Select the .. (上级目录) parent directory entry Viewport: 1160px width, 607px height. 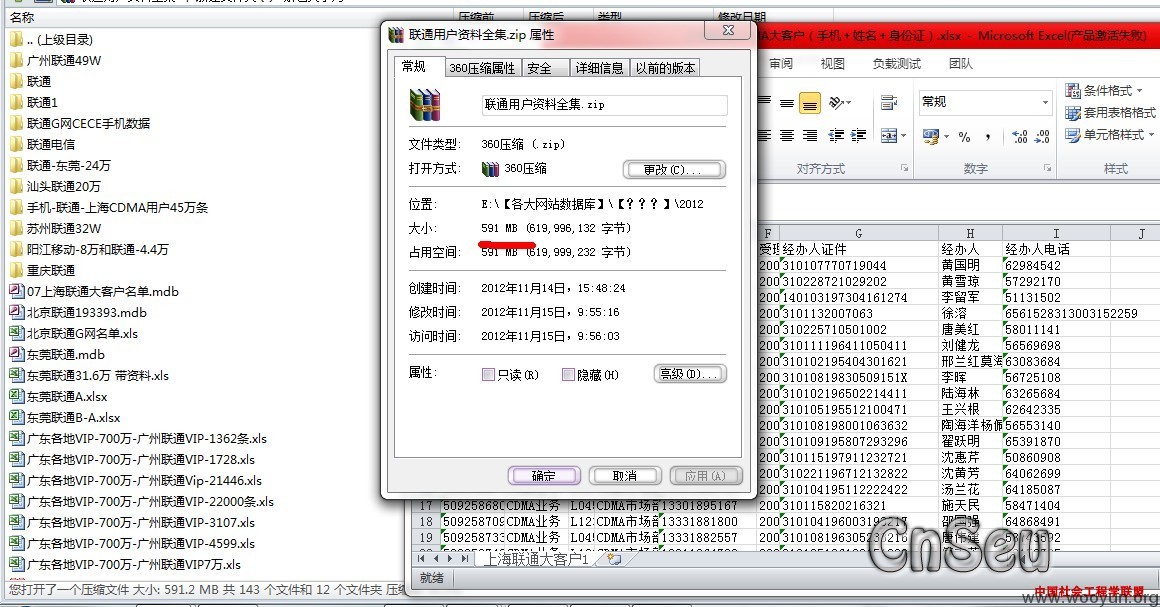52,39
